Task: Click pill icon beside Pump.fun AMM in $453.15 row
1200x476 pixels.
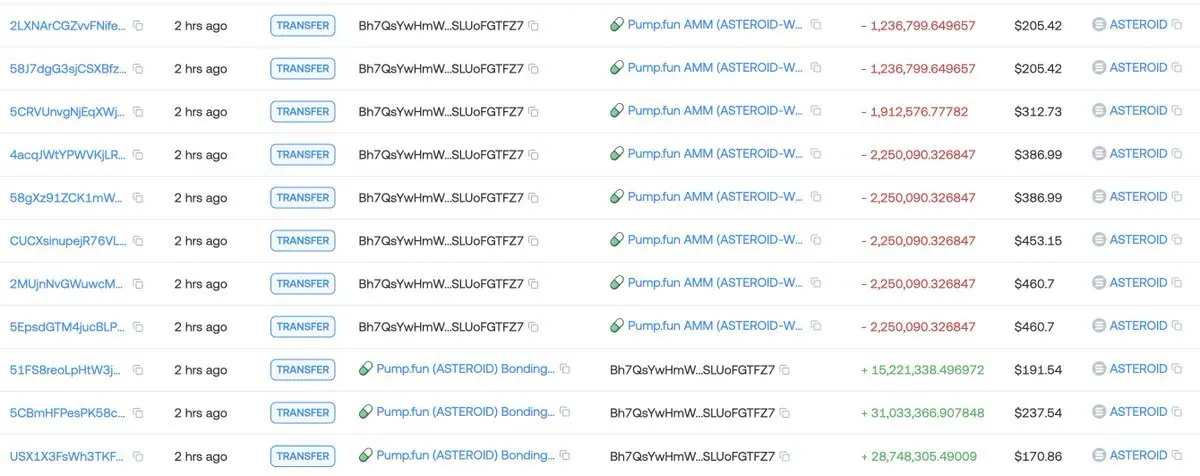Action: click(x=617, y=240)
